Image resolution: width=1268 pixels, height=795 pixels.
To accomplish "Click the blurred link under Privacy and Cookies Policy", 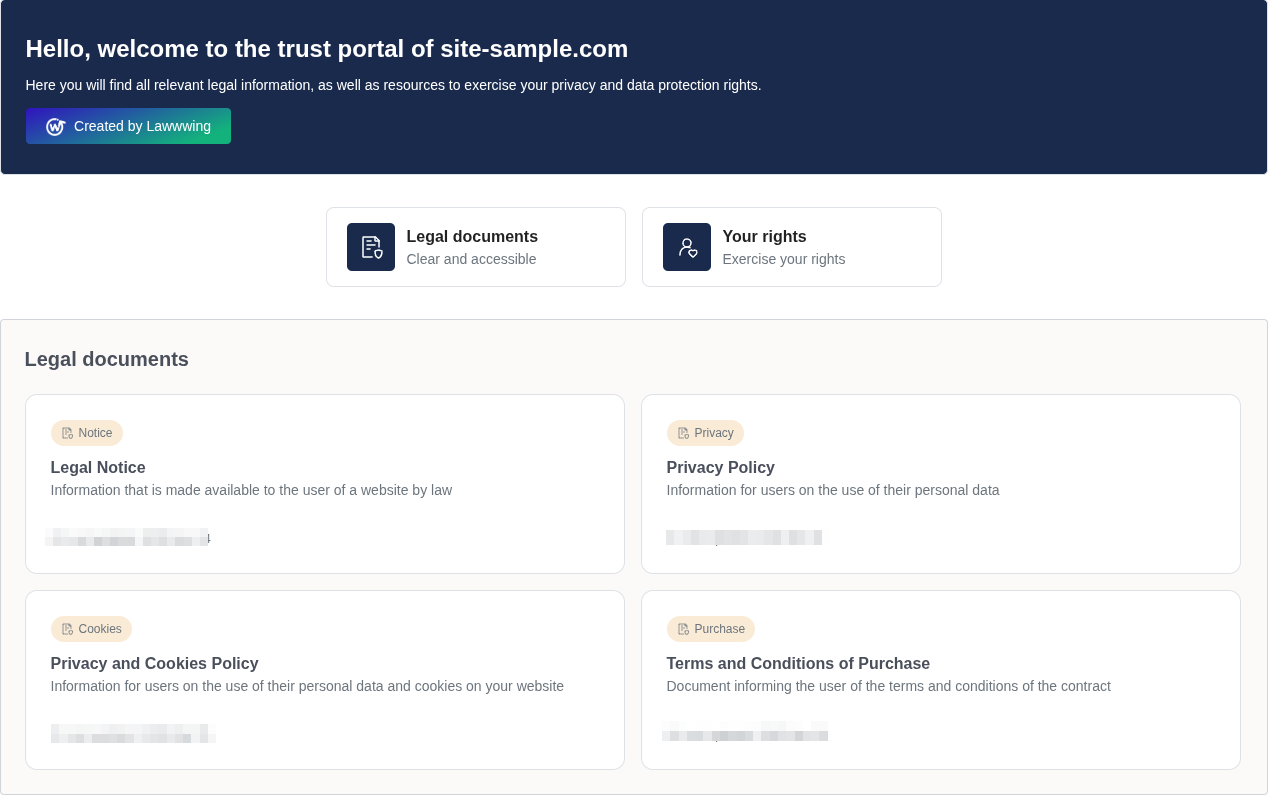I will (x=132, y=733).
